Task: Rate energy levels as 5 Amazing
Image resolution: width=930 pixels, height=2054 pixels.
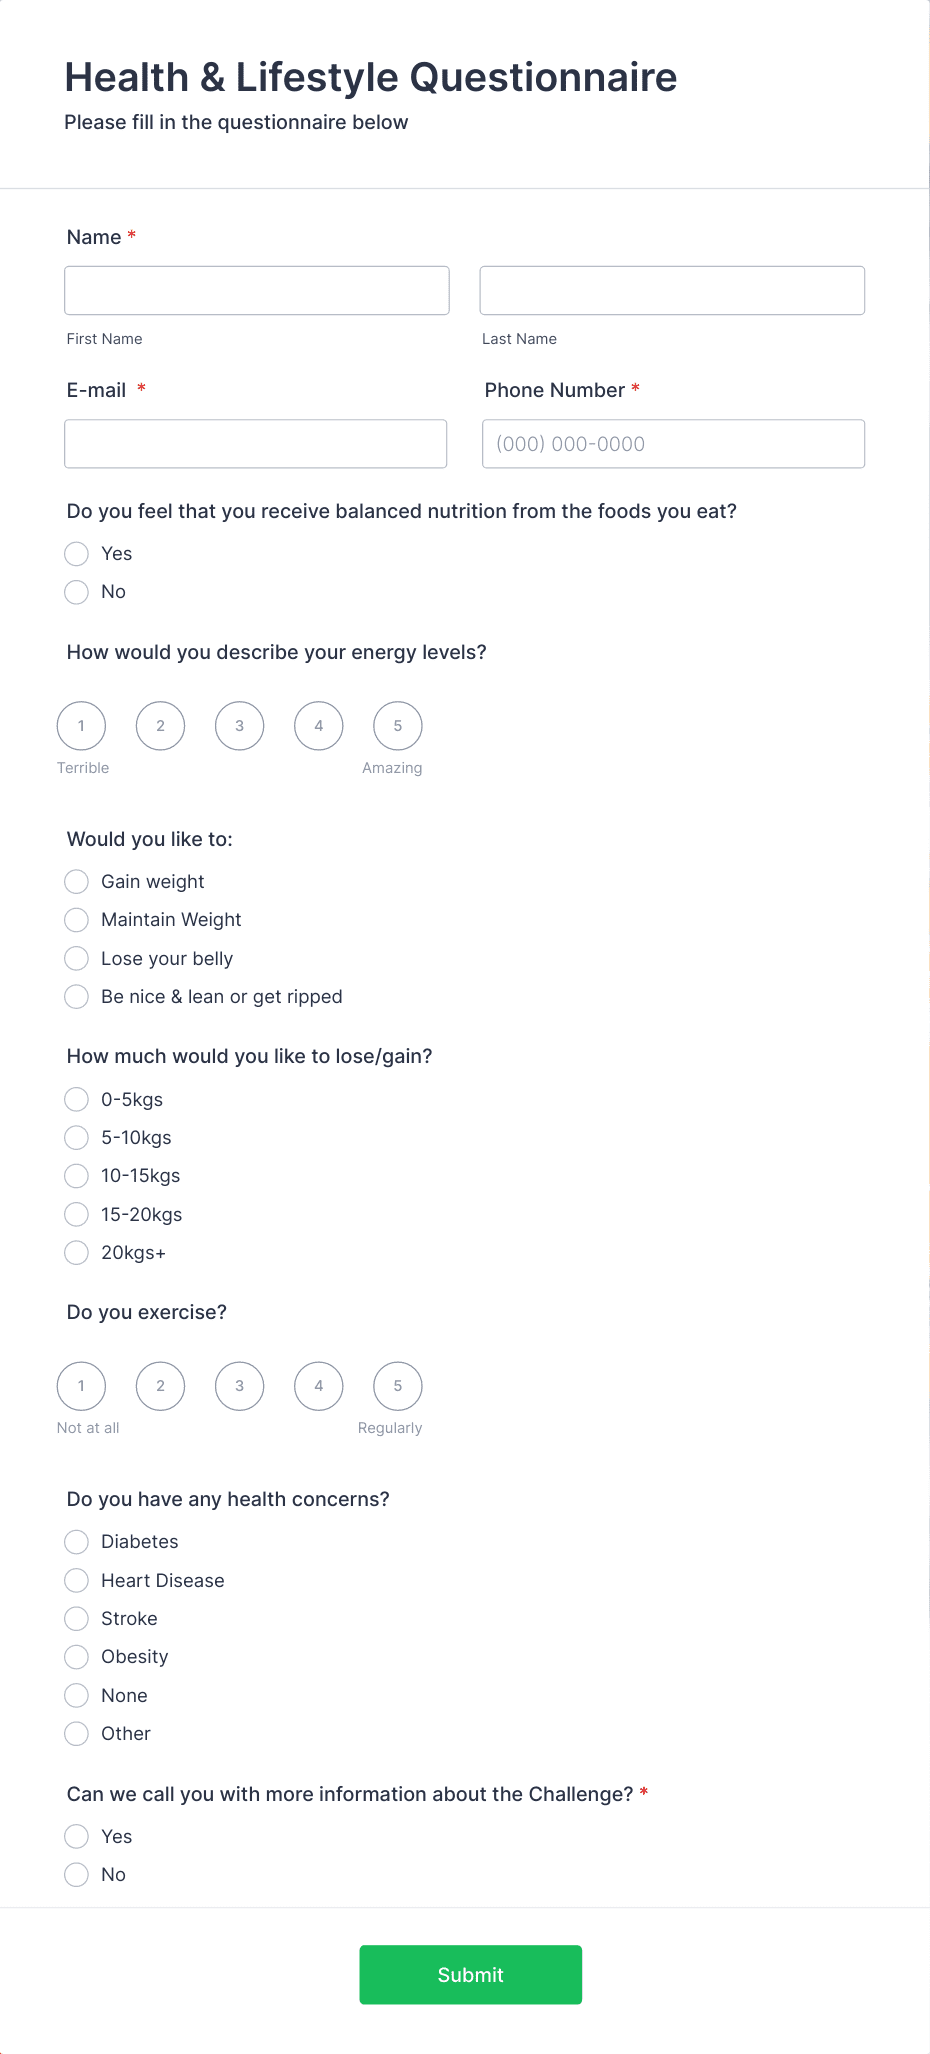Action: [397, 725]
